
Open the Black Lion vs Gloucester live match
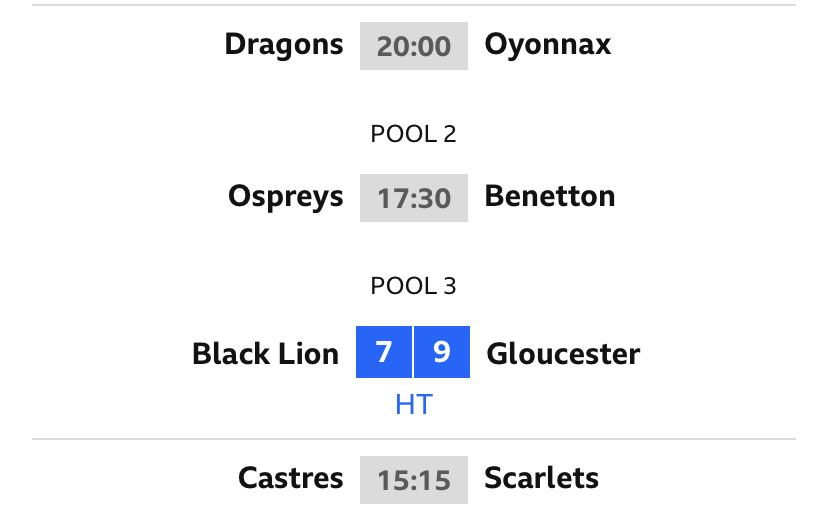[414, 369]
